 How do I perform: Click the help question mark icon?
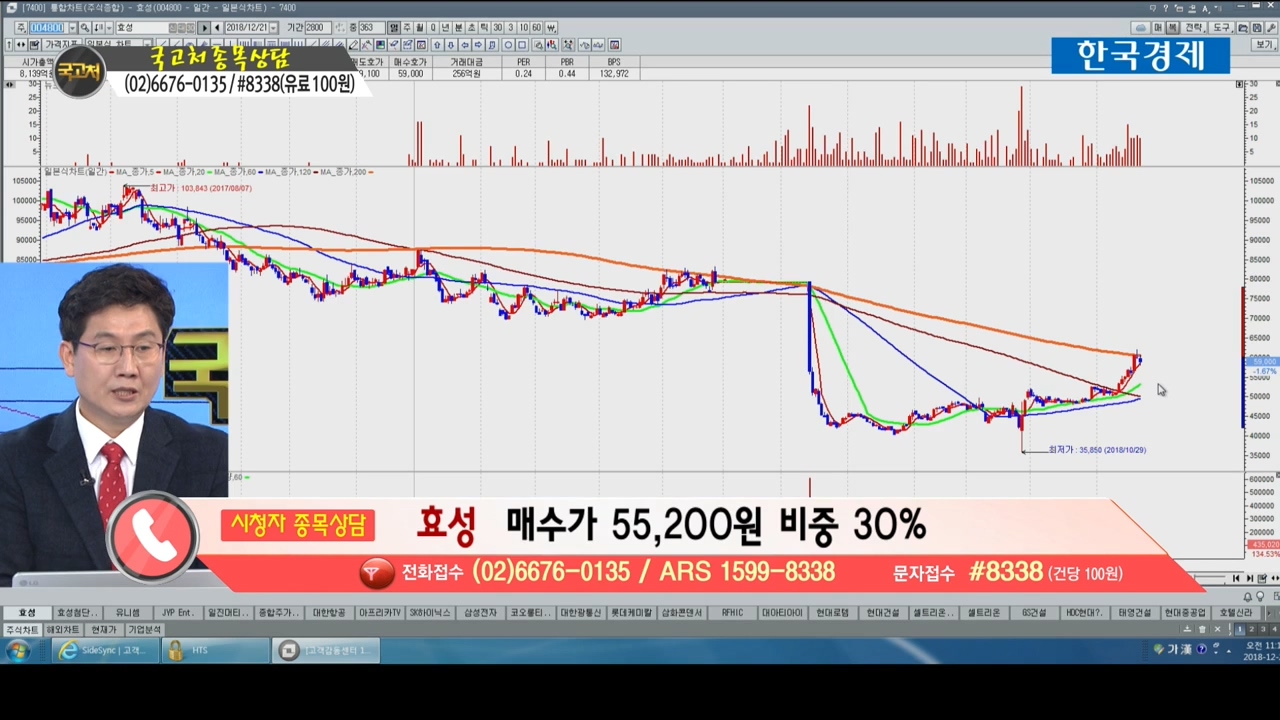[1166, 8]
